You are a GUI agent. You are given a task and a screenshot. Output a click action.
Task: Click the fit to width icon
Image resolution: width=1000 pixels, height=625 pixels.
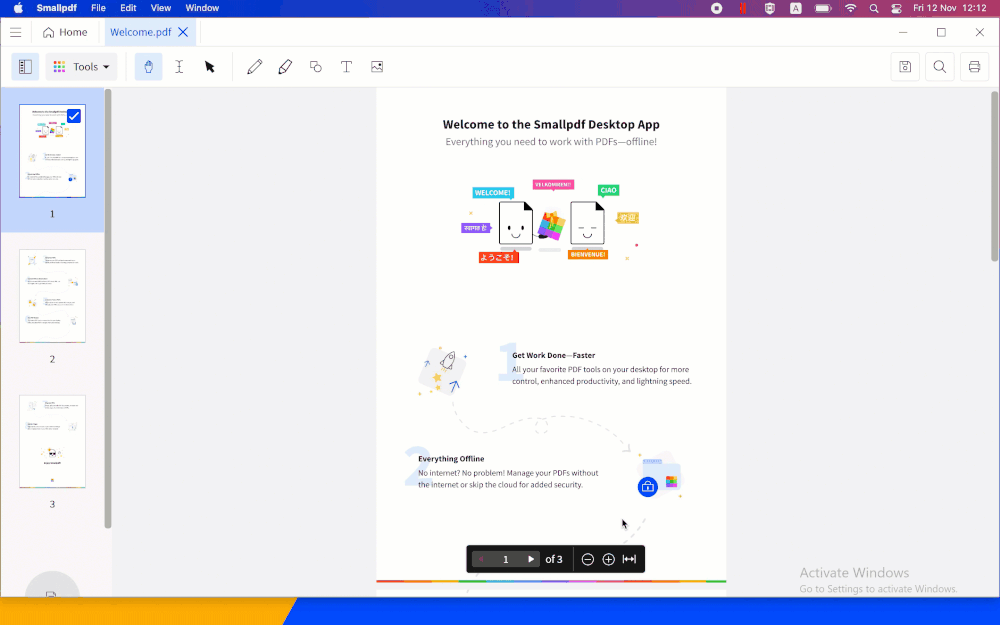(x=629, y=559)
